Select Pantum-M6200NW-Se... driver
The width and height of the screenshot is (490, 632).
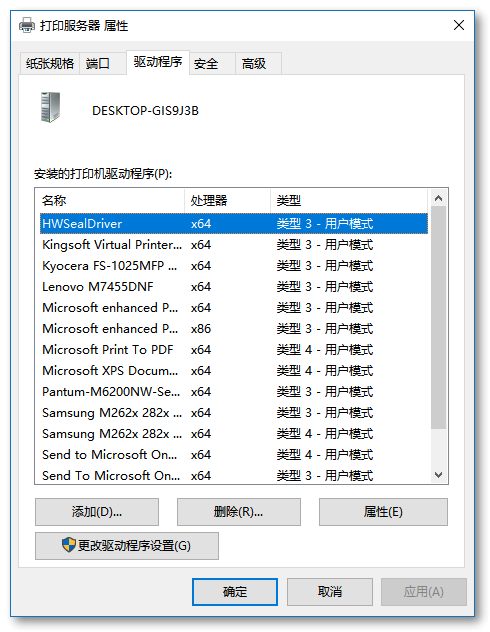click(234, 391)
